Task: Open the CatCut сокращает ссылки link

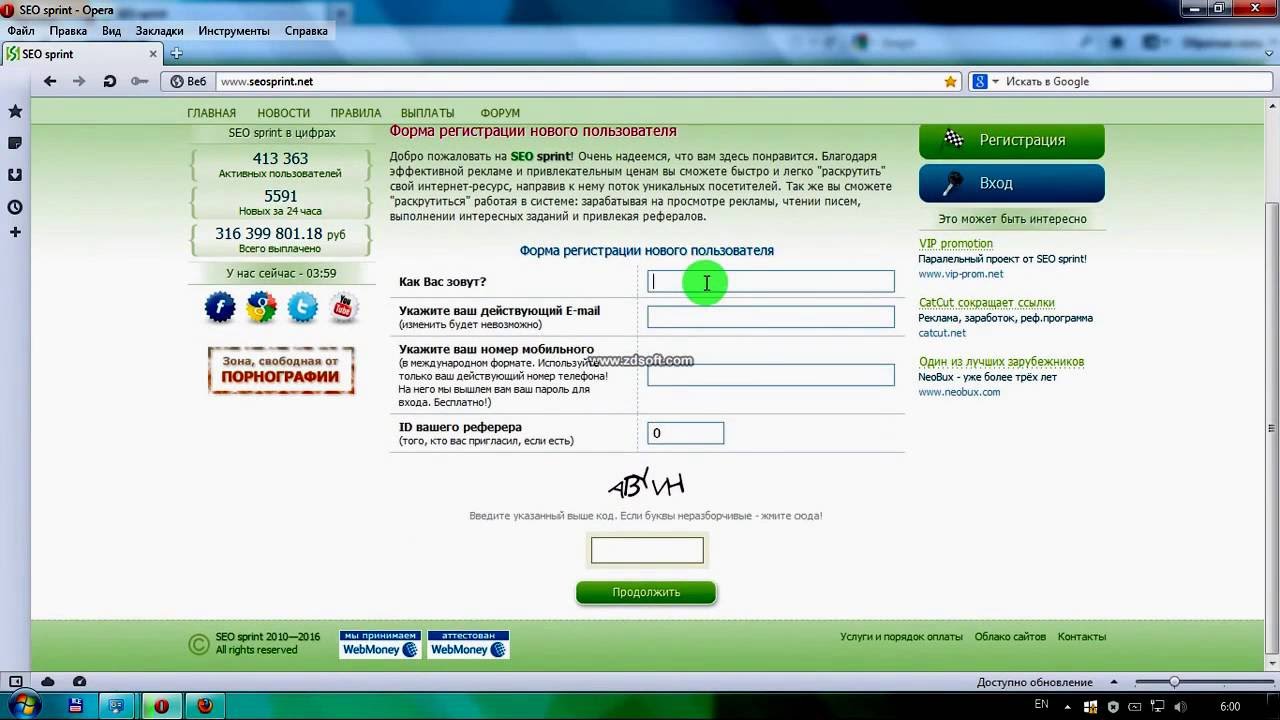Action: 987,302
